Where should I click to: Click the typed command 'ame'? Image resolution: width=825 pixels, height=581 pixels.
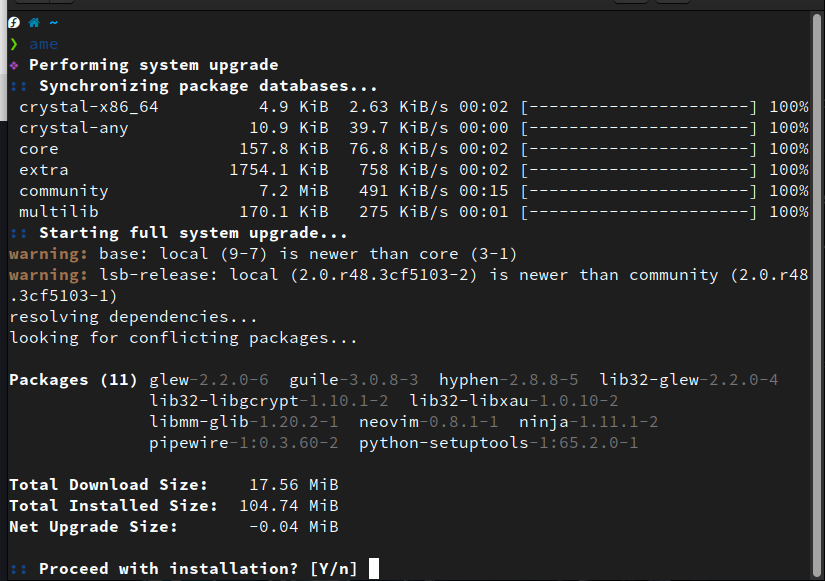[44, 44]
